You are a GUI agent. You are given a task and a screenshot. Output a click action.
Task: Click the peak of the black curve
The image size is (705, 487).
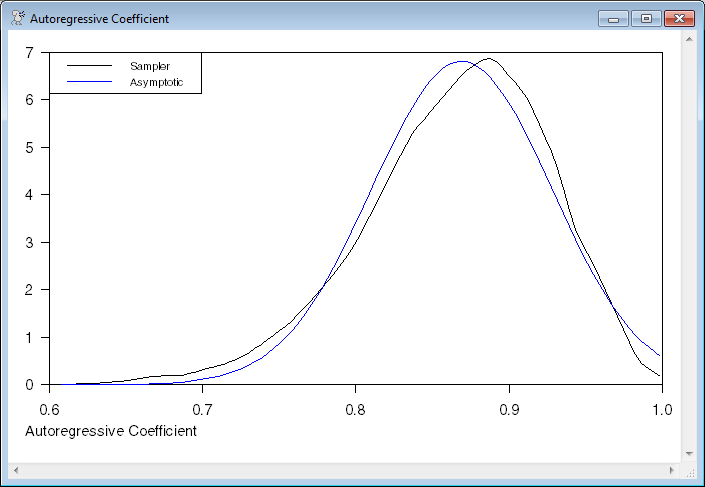click(488, 58)
